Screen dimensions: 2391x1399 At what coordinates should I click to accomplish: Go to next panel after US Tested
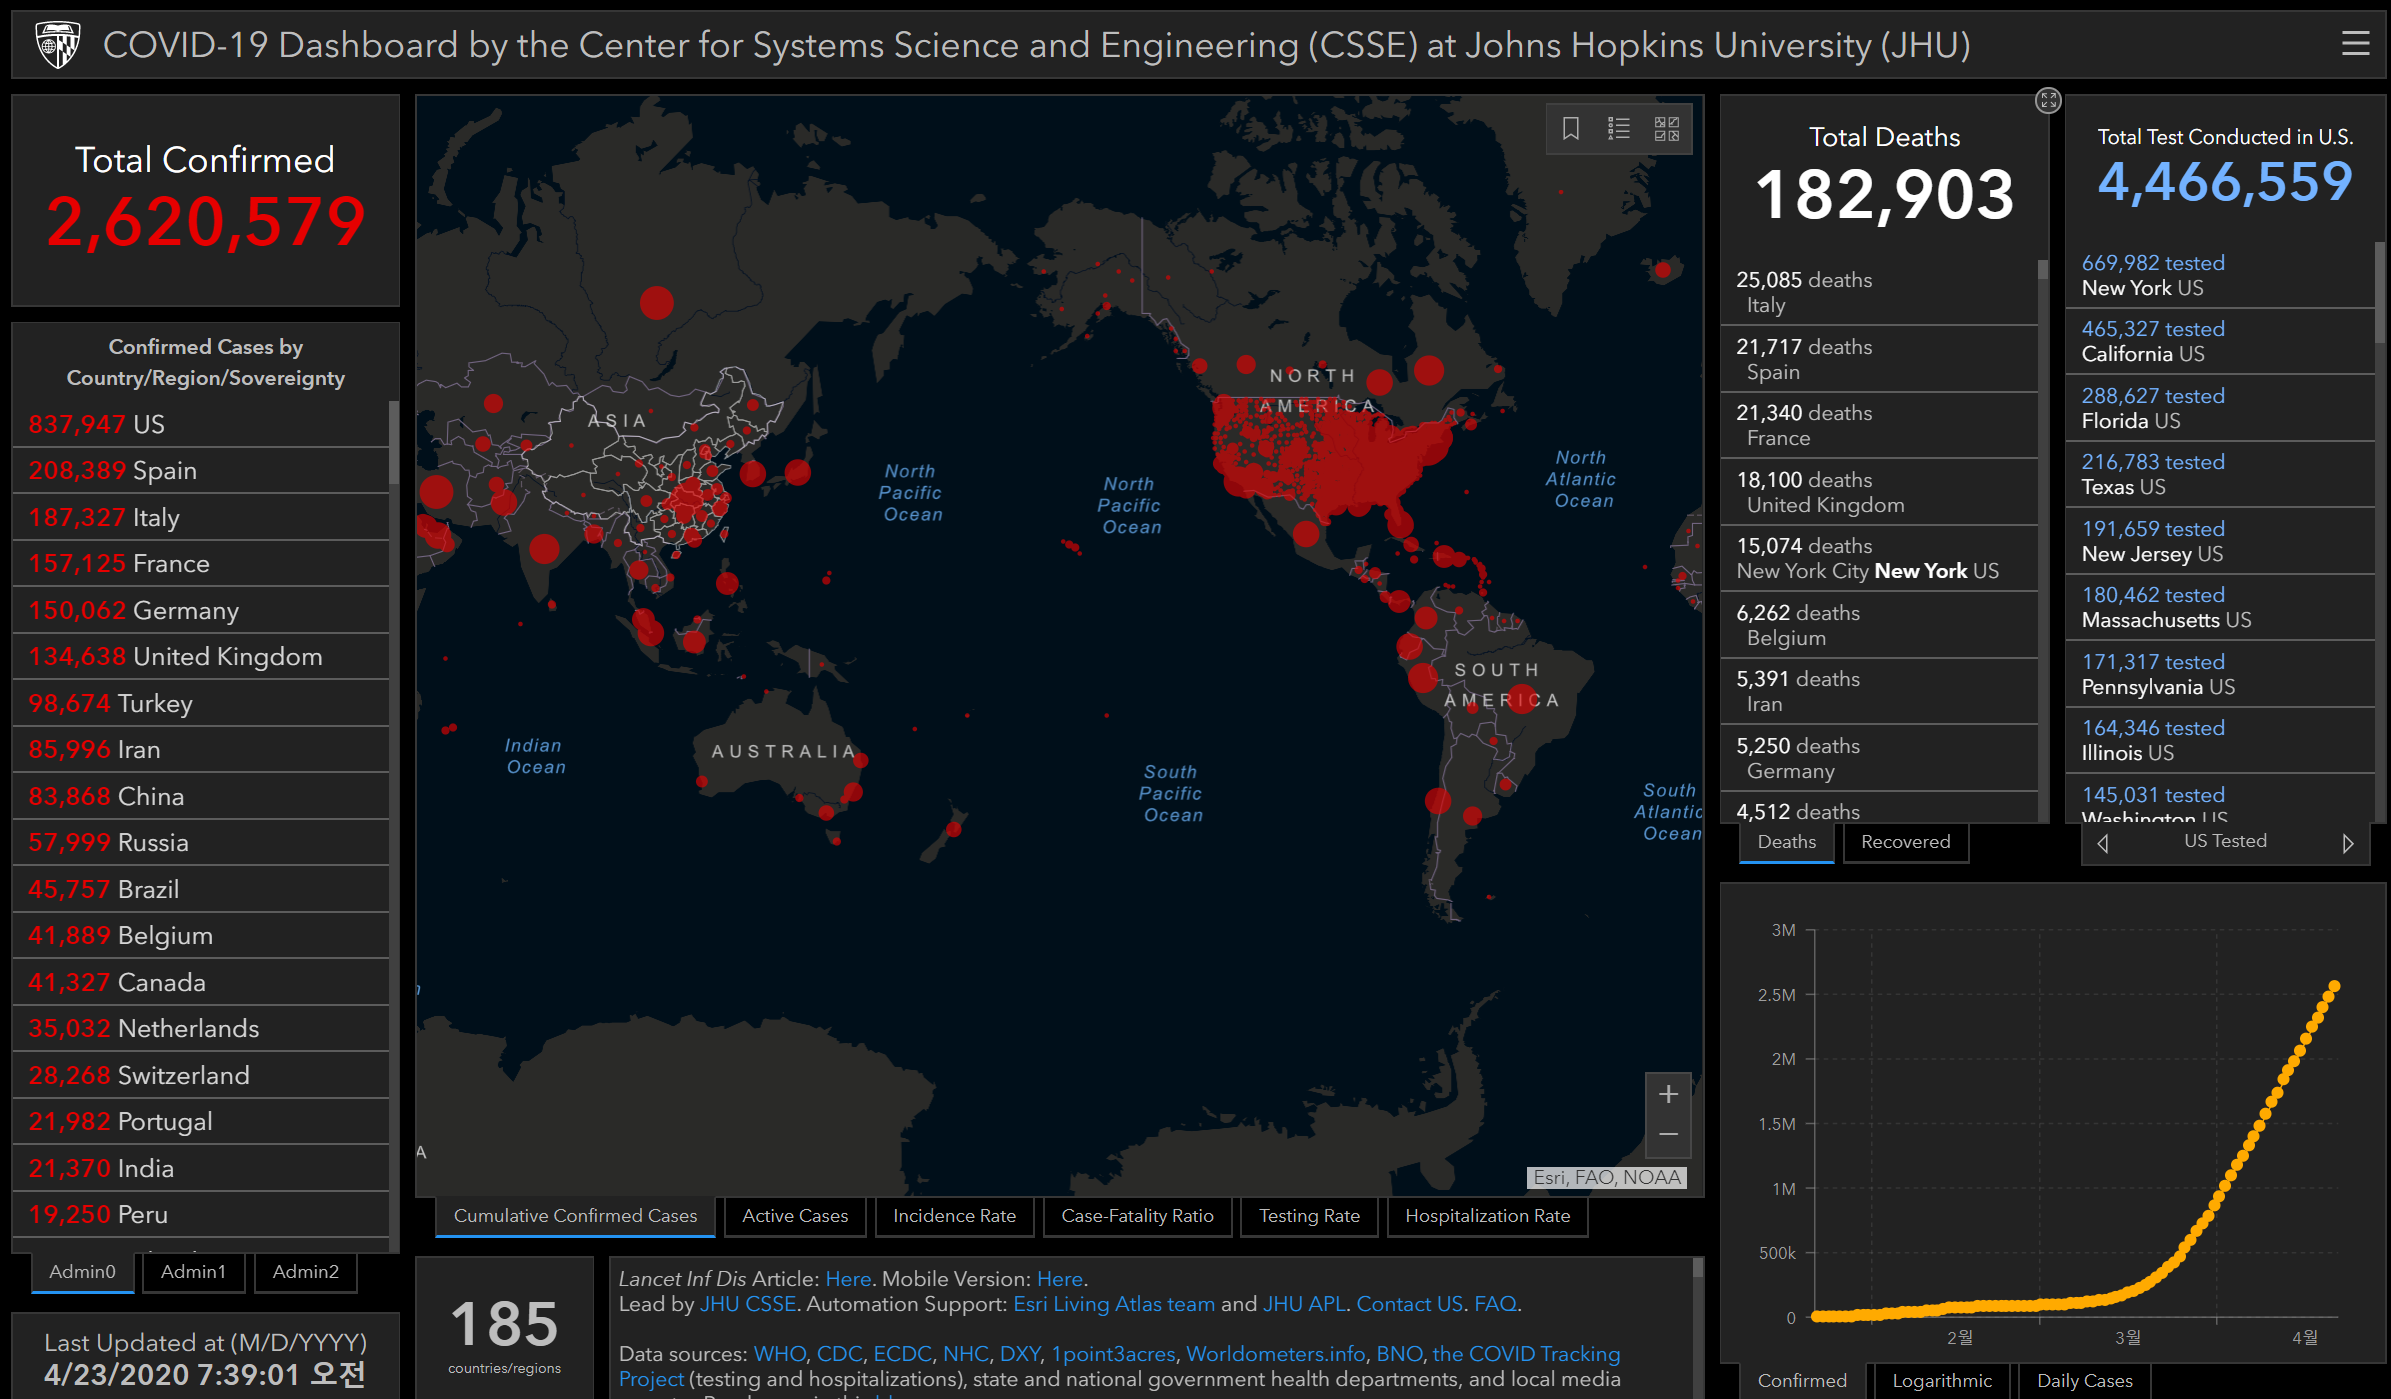[x=2347, y=843]
